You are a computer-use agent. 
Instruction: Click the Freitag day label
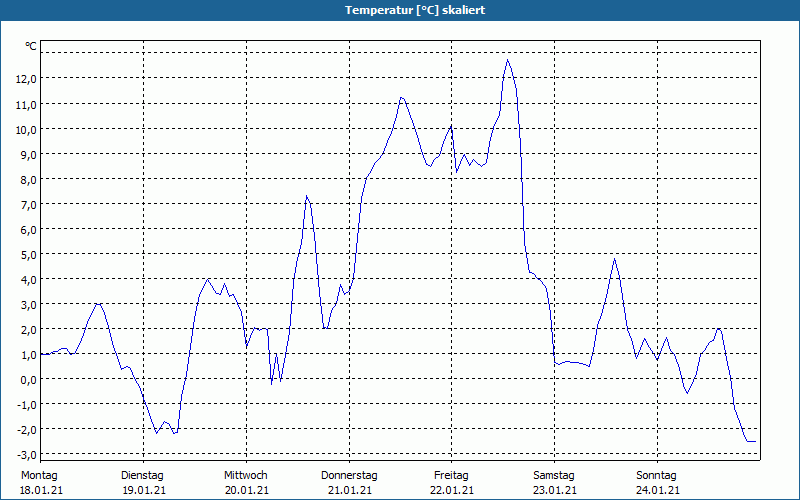pyautogui.click(x=451, y=476)
